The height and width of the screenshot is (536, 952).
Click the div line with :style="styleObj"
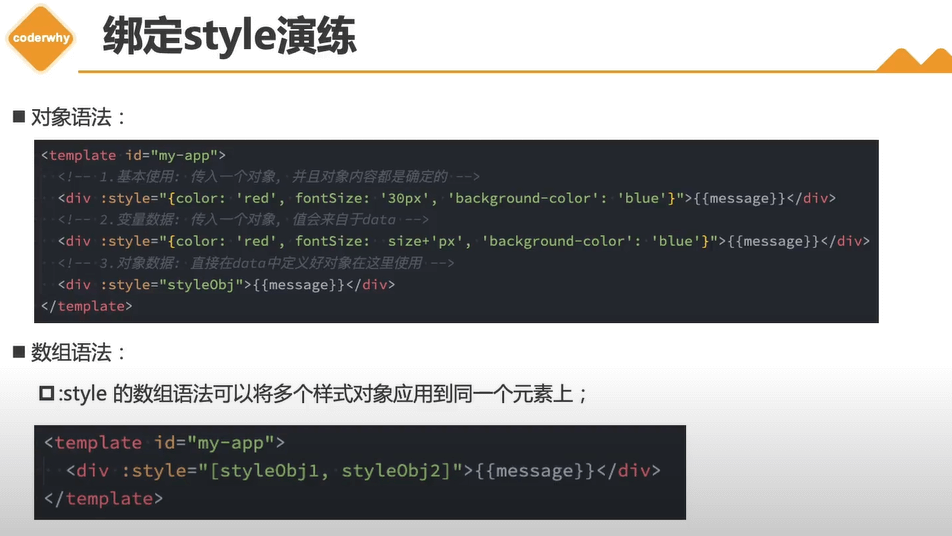click(226, 285)
